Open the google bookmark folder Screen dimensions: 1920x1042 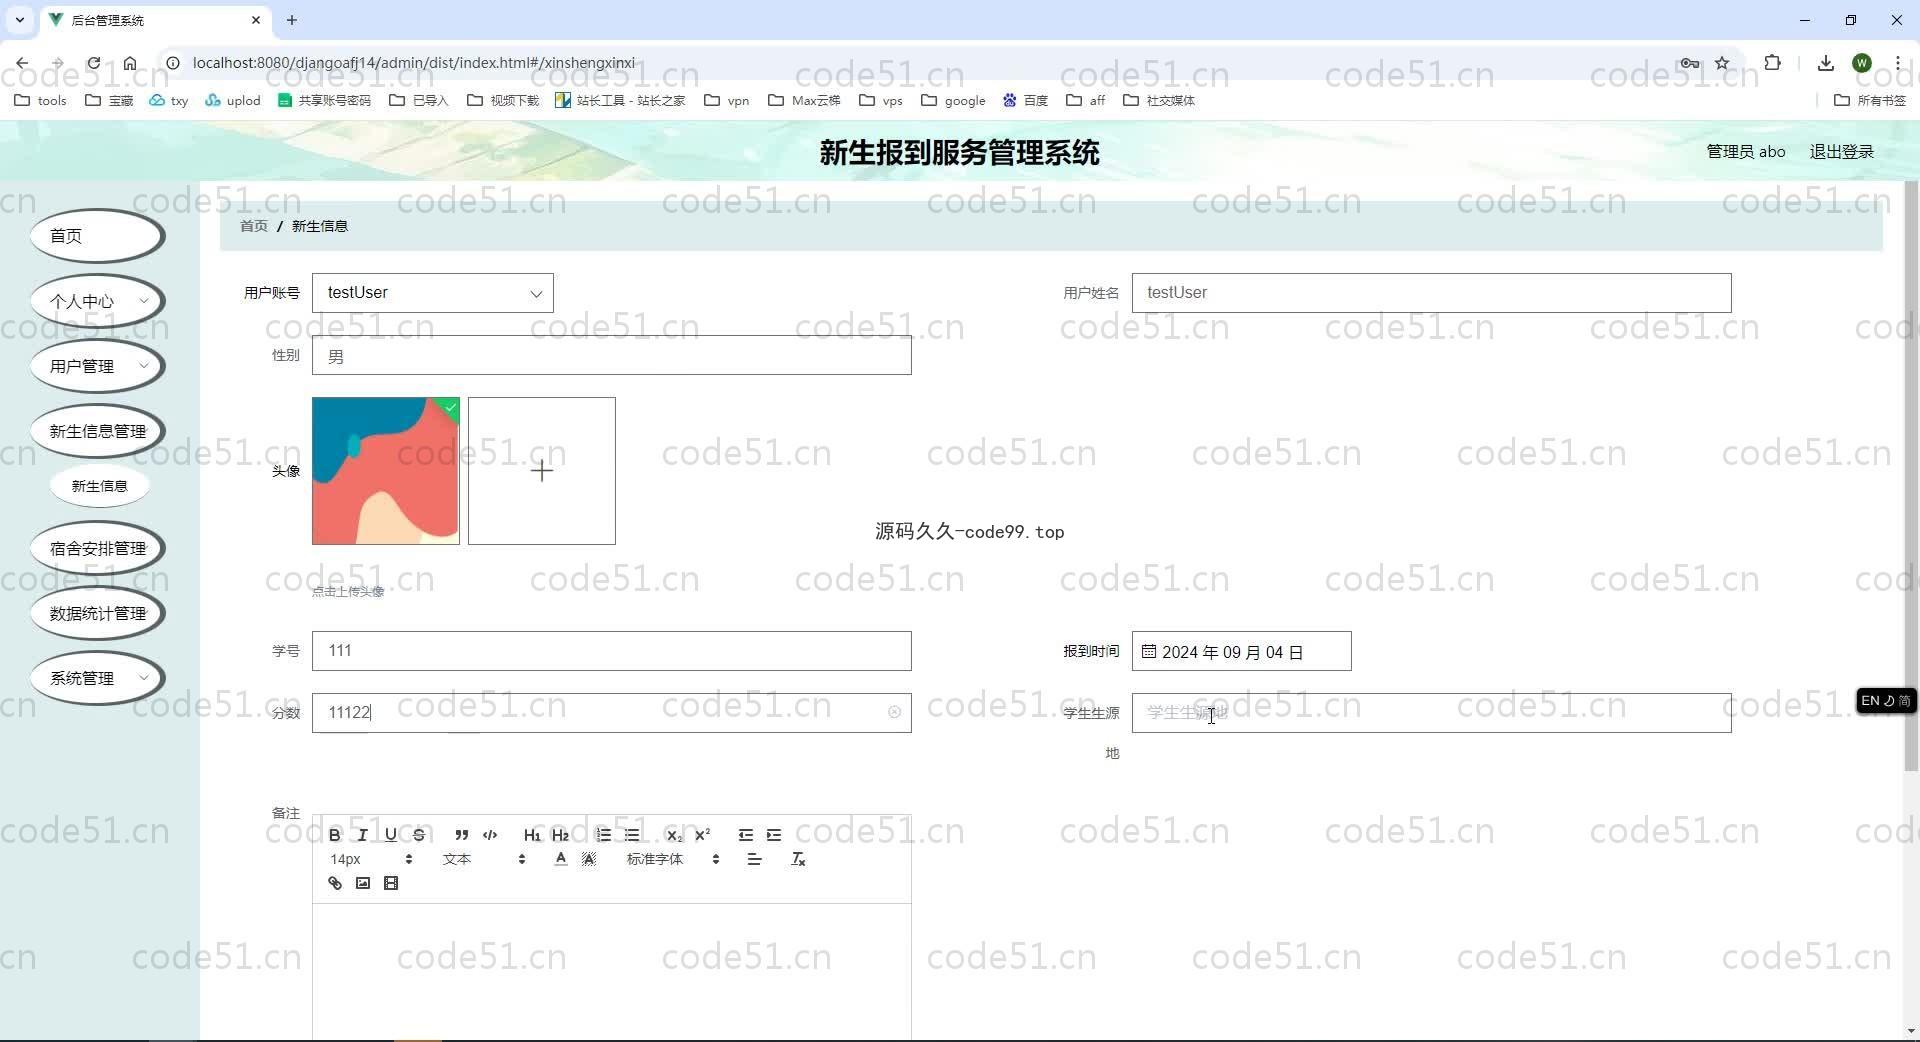point(953,100)
